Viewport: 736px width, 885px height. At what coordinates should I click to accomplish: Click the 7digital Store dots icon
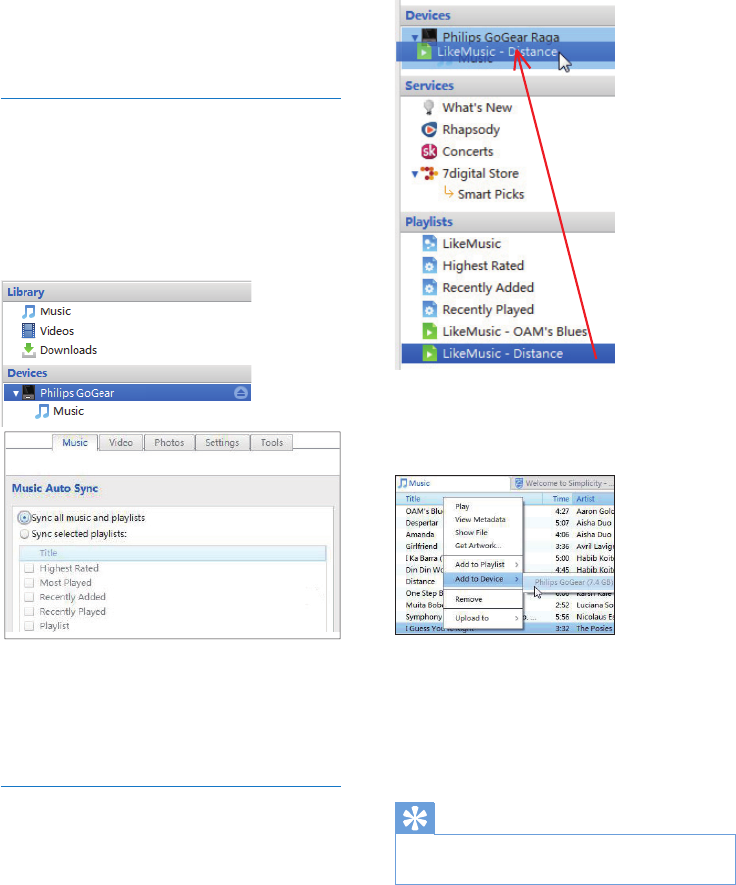(430, 173)
